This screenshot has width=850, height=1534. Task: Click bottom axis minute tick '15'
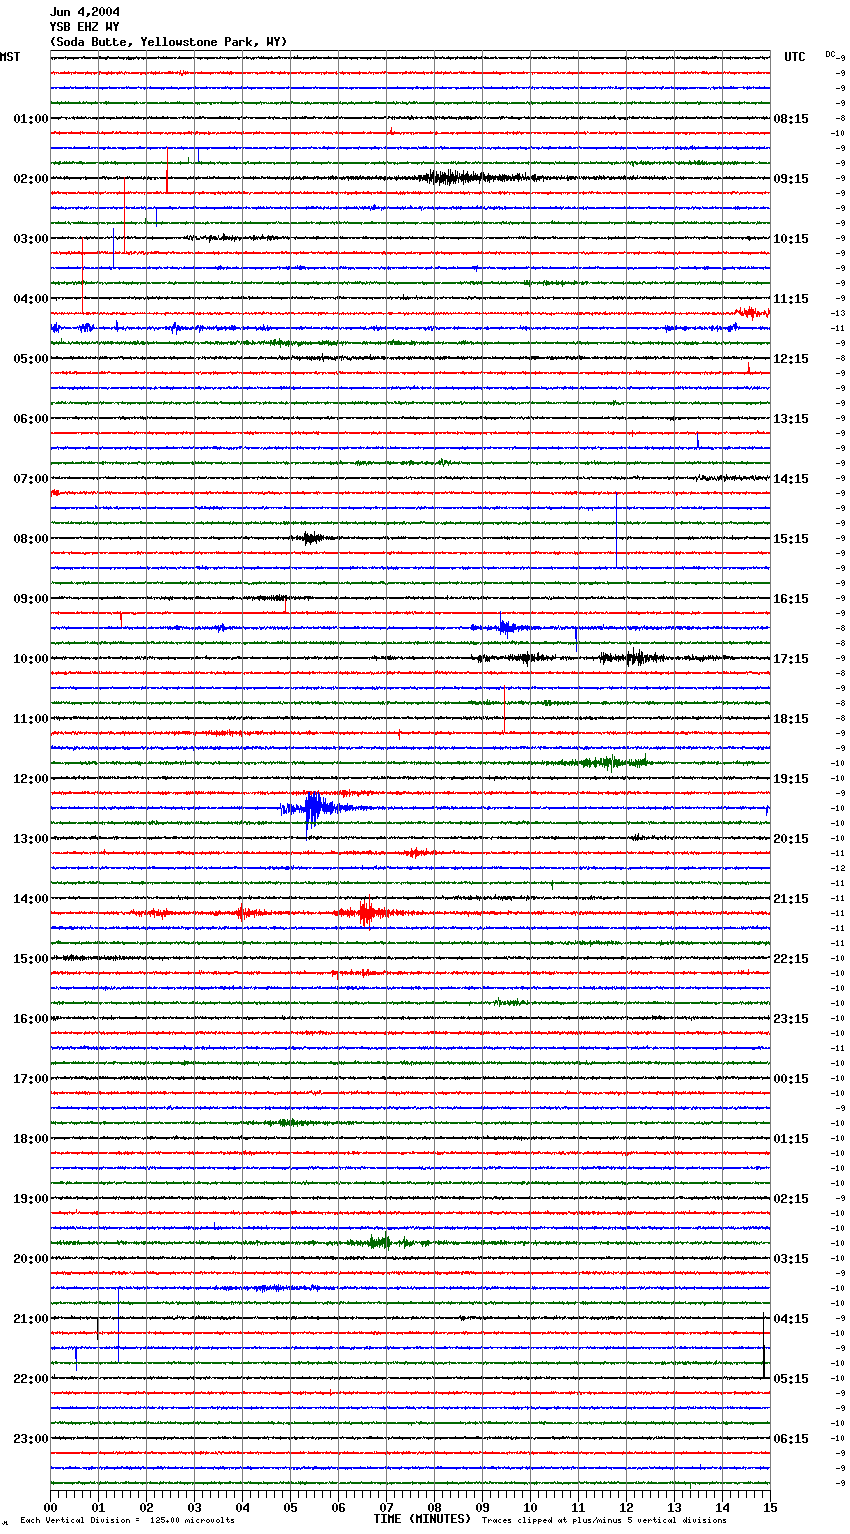pyautogui.click(x=770, y=1508)
